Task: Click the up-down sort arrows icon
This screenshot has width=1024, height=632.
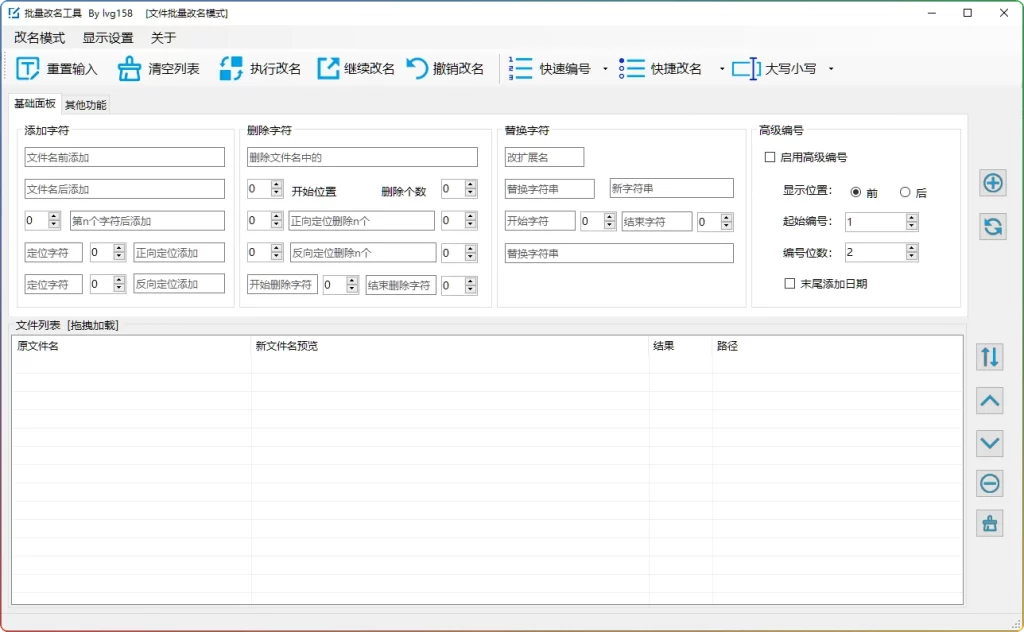Action: click(989, 356)
